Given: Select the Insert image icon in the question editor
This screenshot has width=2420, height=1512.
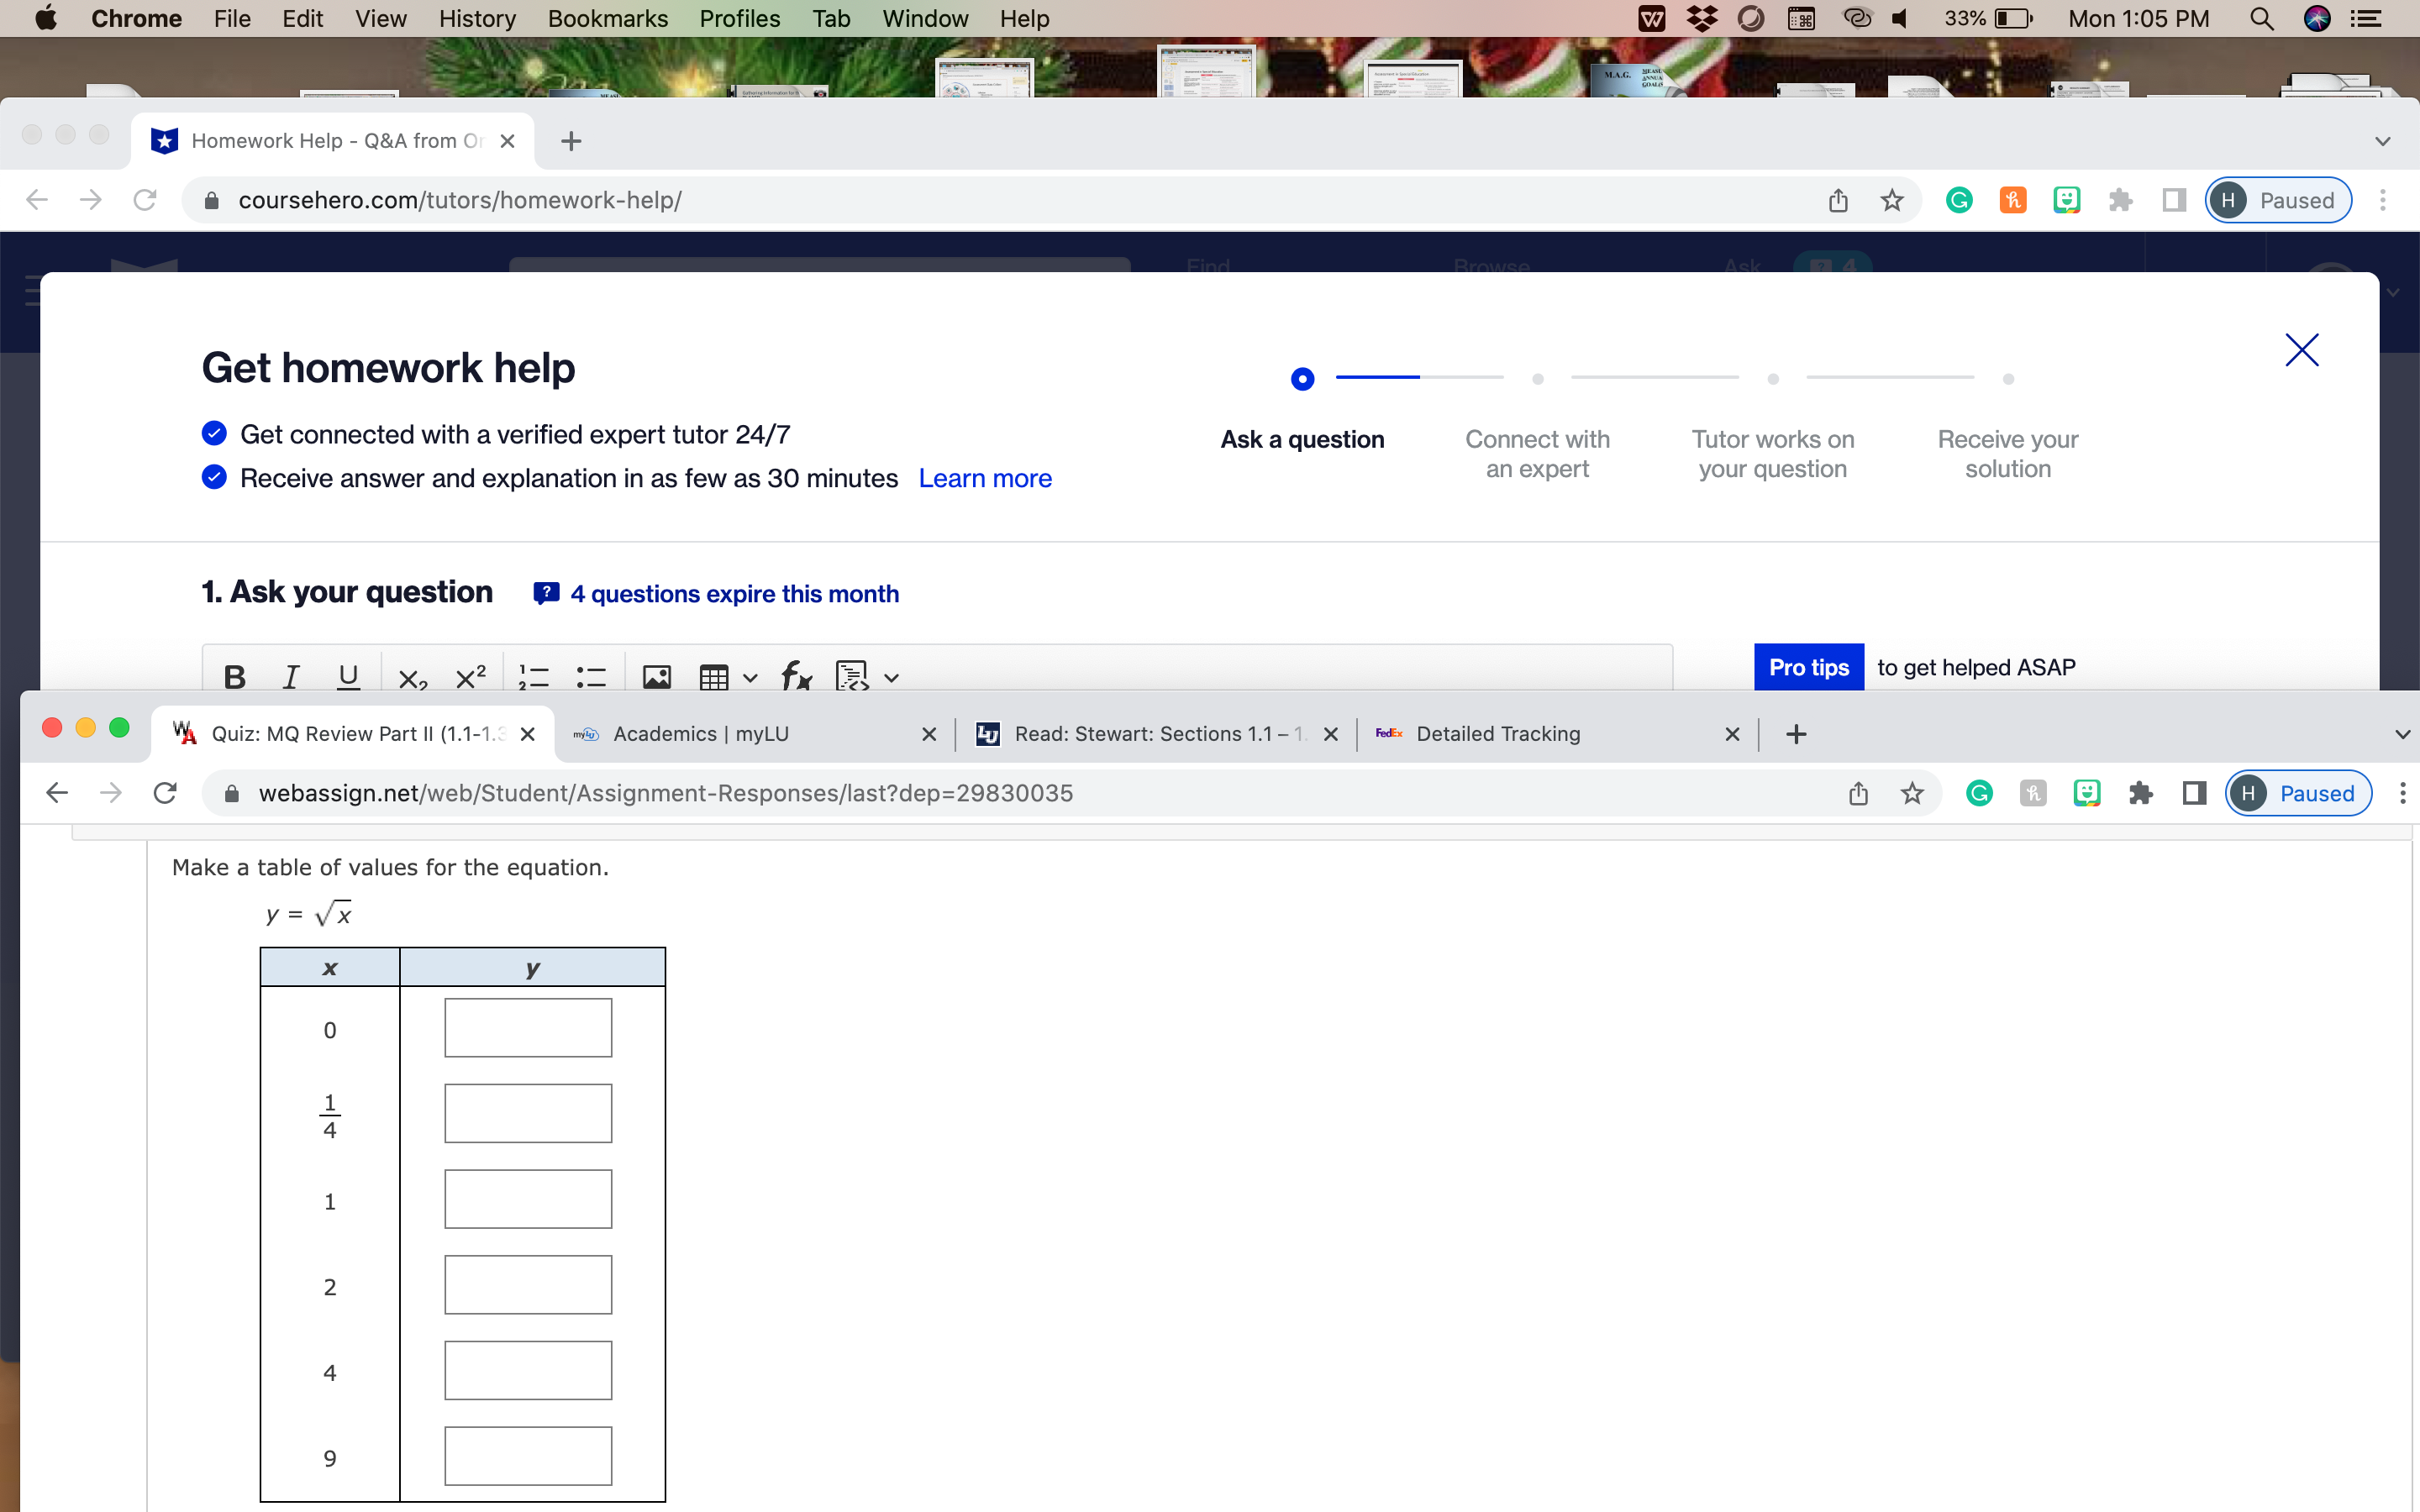Looking at the screenshot, I should [657, 677].
